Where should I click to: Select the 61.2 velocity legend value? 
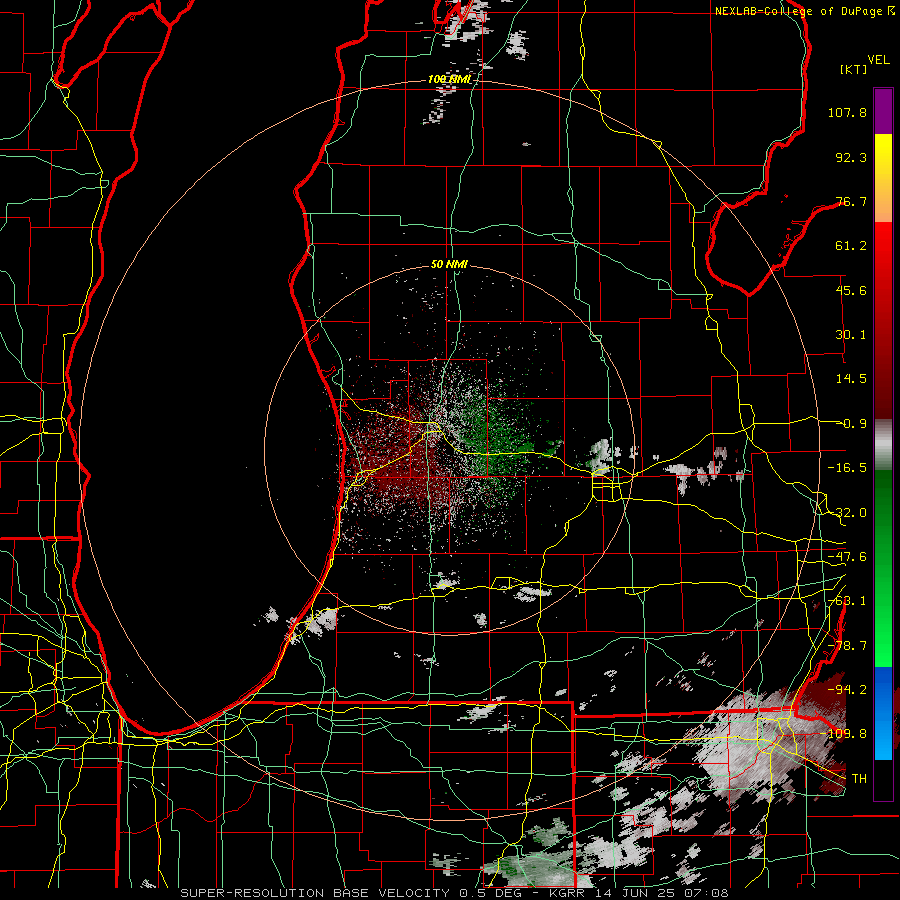[x=851, y=246]
